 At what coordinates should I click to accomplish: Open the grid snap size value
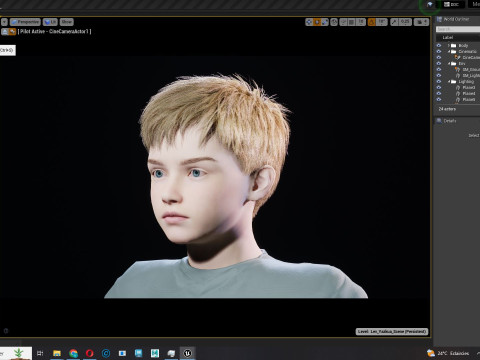(361, 22)
